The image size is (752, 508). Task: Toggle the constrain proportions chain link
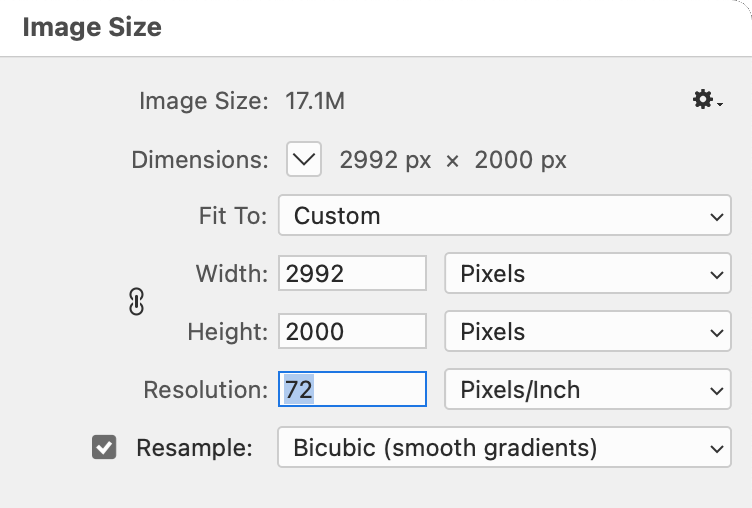pyautogui.click(x=137, y=302)
